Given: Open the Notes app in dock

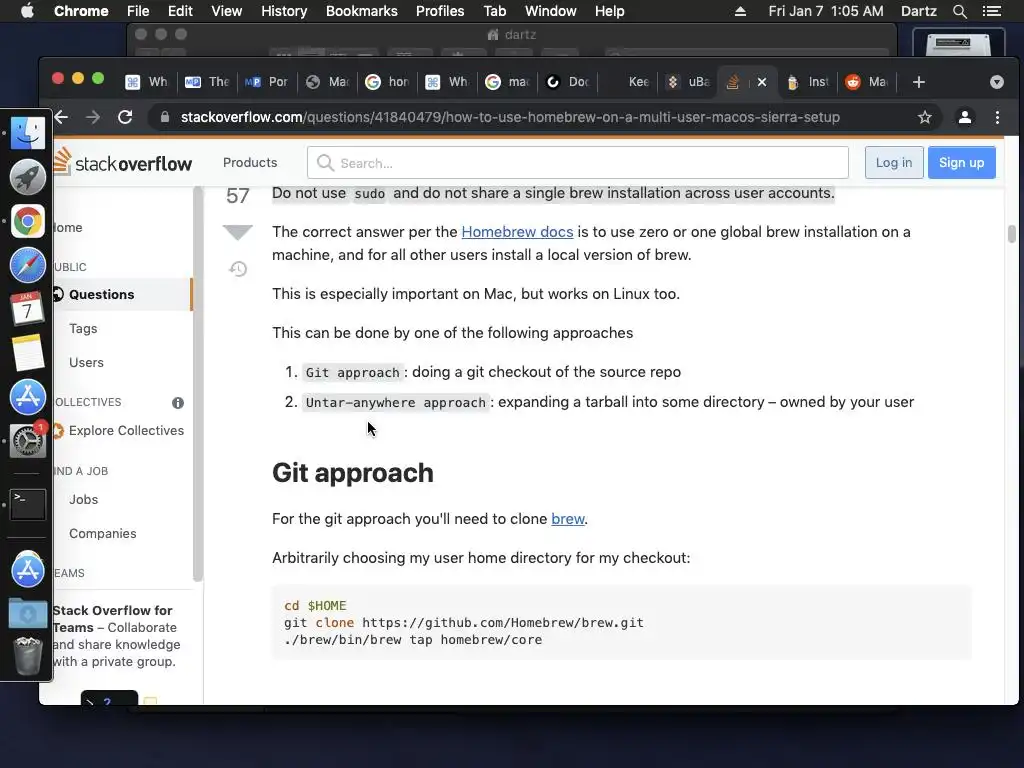Looking at the screenshot, I should [27, 353].
